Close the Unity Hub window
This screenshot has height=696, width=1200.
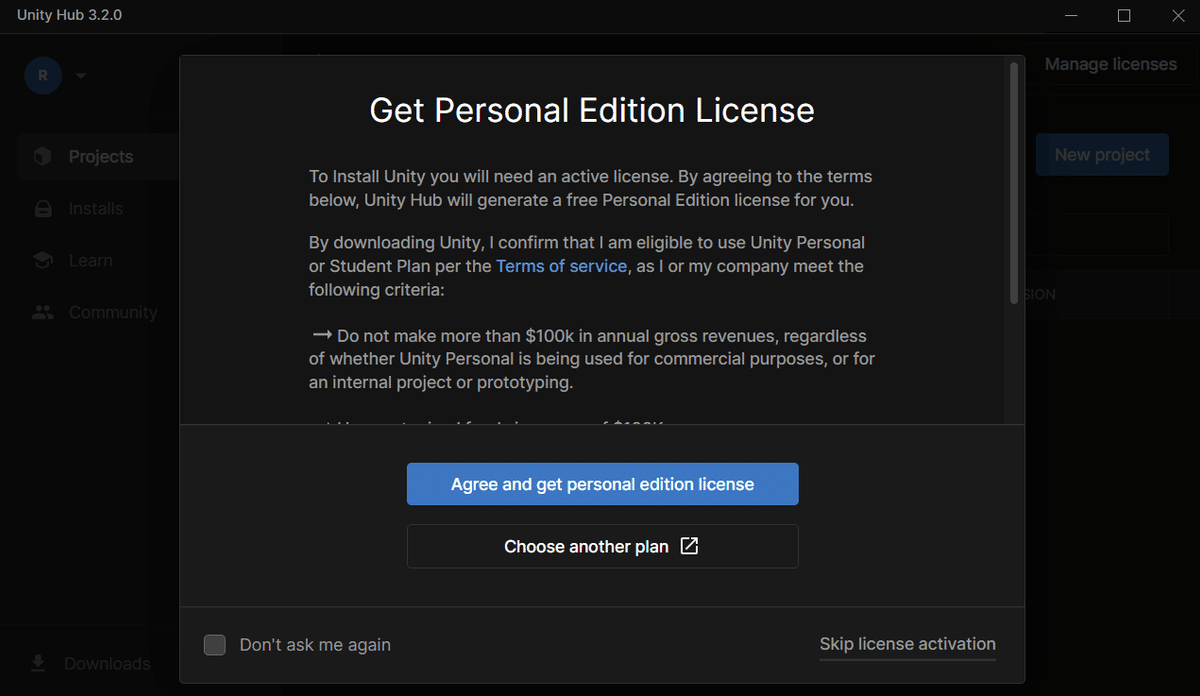[x=1177, y=16]
